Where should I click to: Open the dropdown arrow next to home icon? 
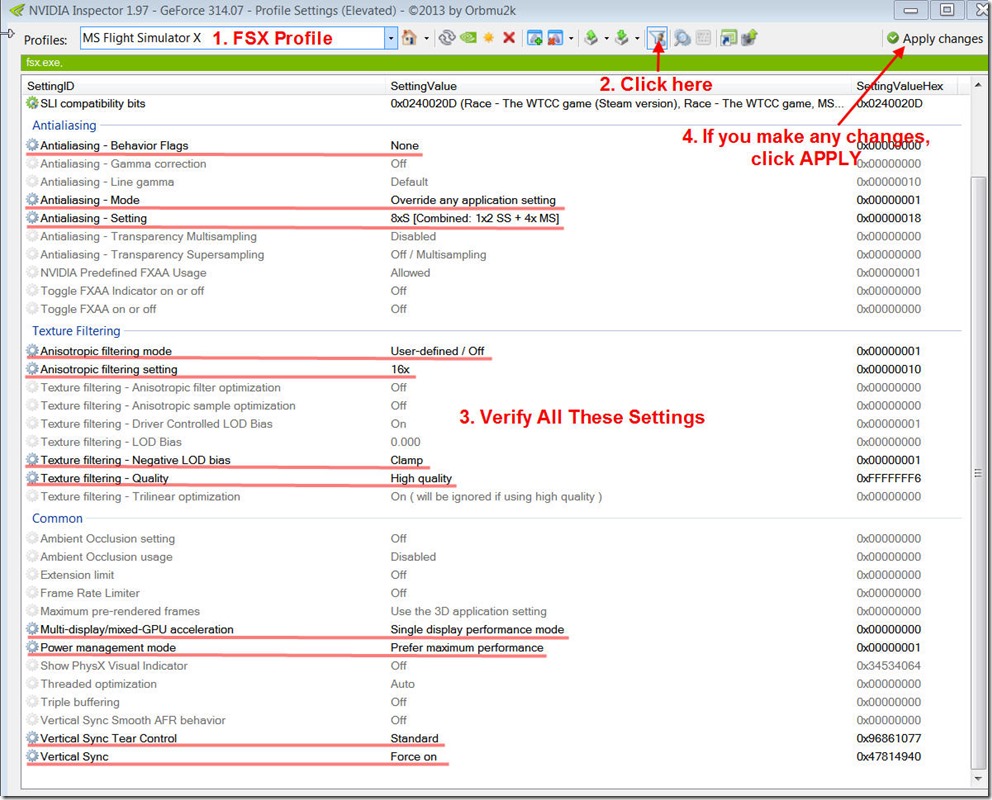click(x=426, y=39)
